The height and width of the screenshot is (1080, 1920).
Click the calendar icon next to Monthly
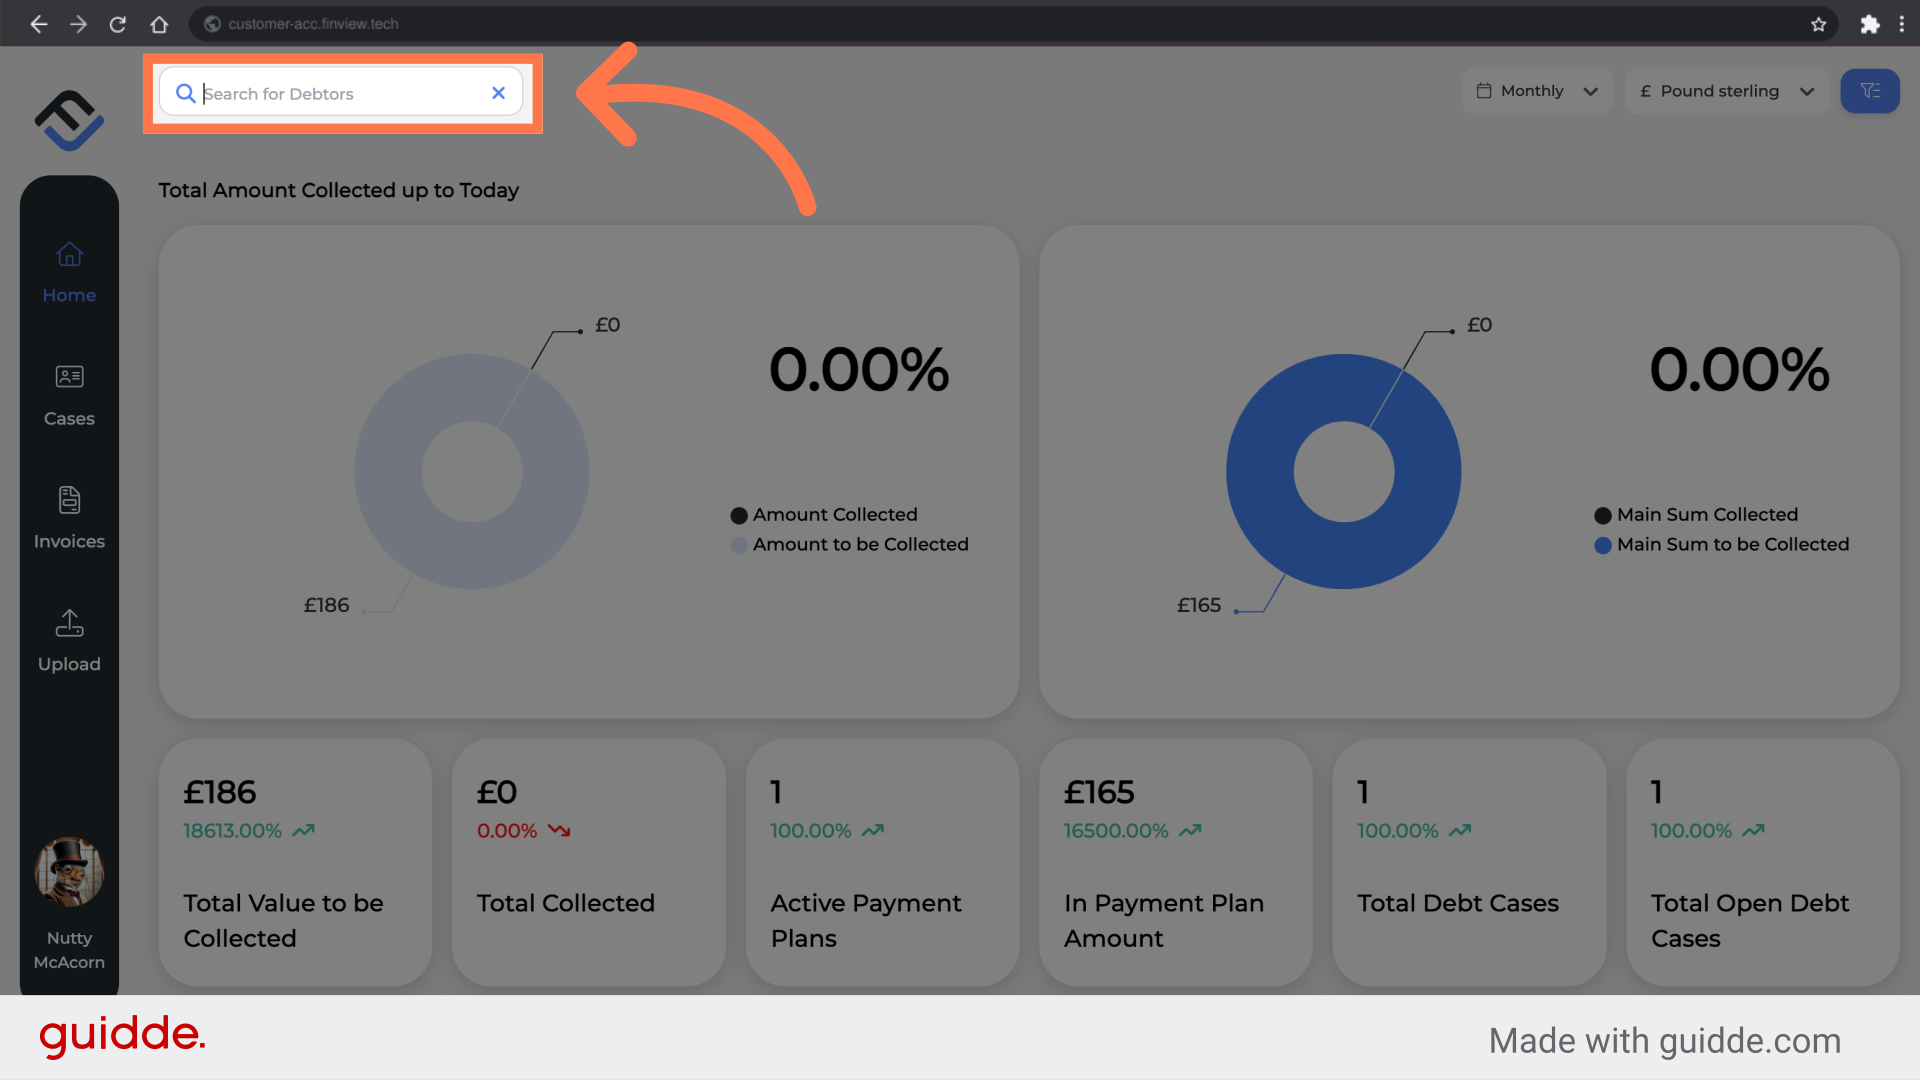pyautogui.click(x=1484, y=91)
